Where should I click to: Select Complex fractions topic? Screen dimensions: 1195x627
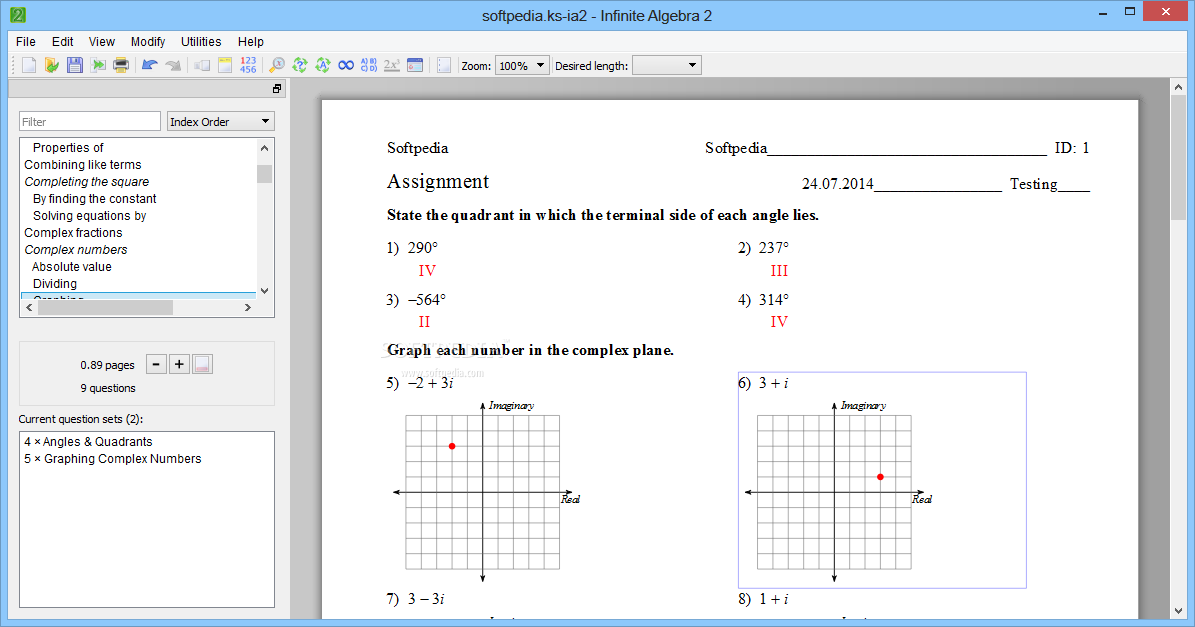click(73, 232)
